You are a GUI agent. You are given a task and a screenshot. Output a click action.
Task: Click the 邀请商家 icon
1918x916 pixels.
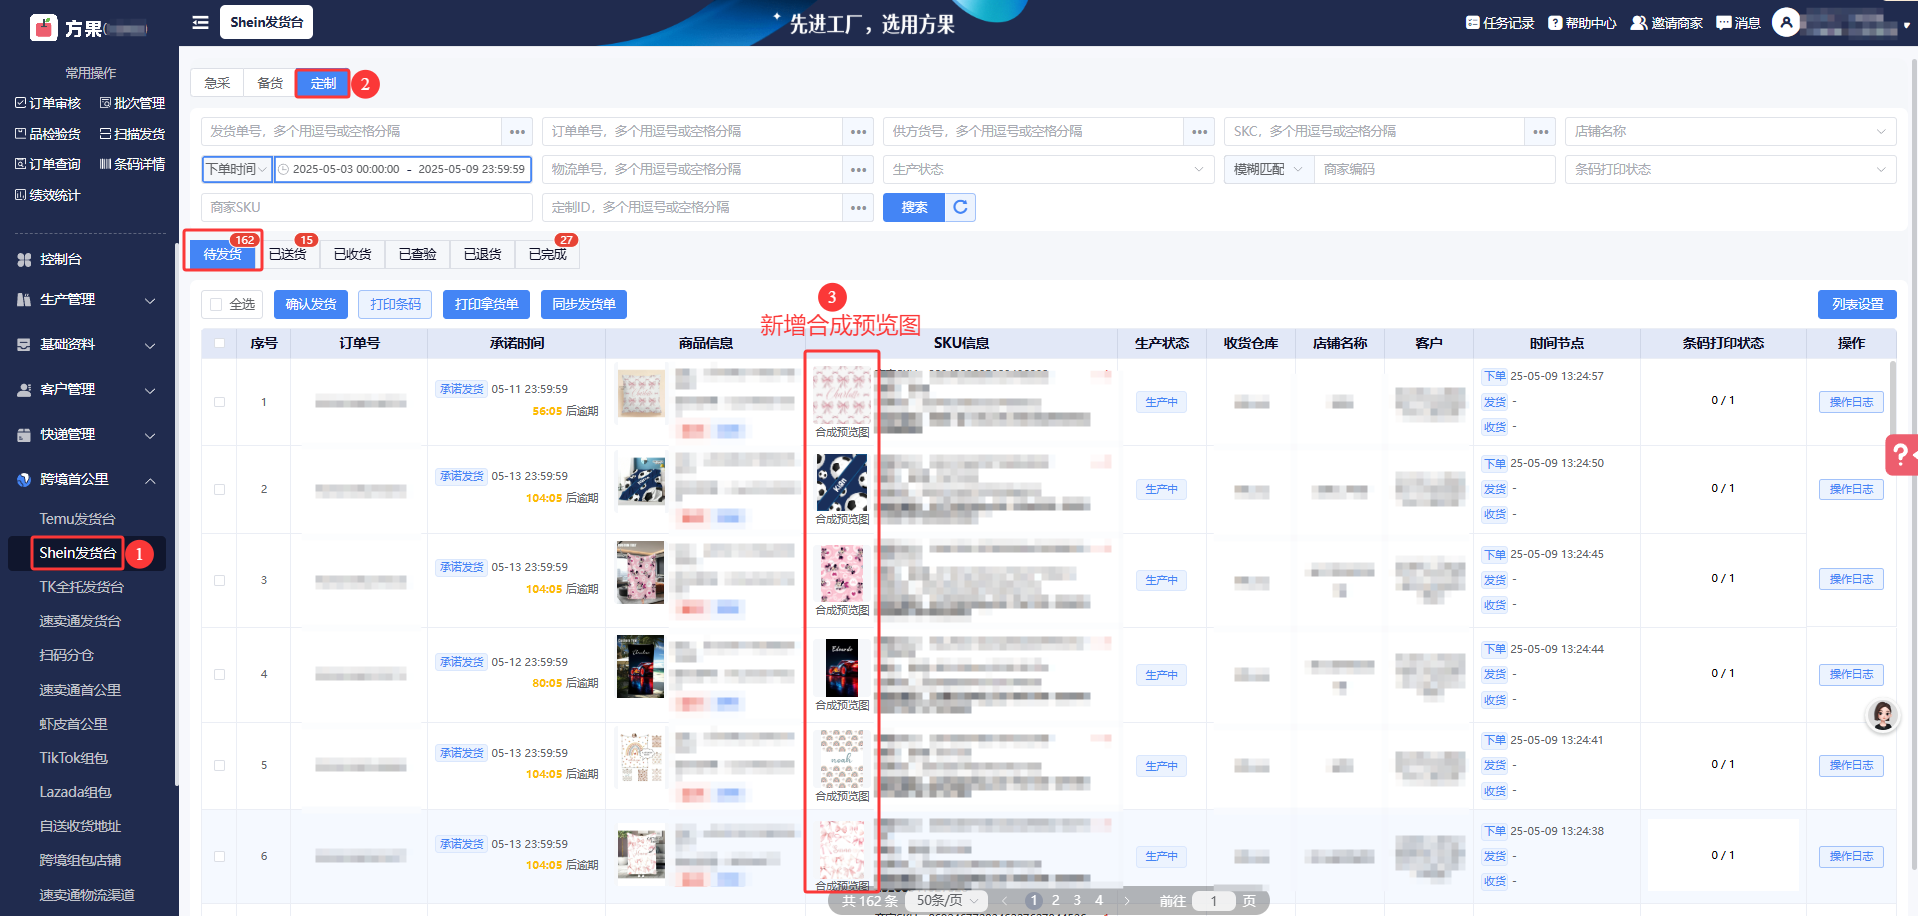[x=1639, y=23]
